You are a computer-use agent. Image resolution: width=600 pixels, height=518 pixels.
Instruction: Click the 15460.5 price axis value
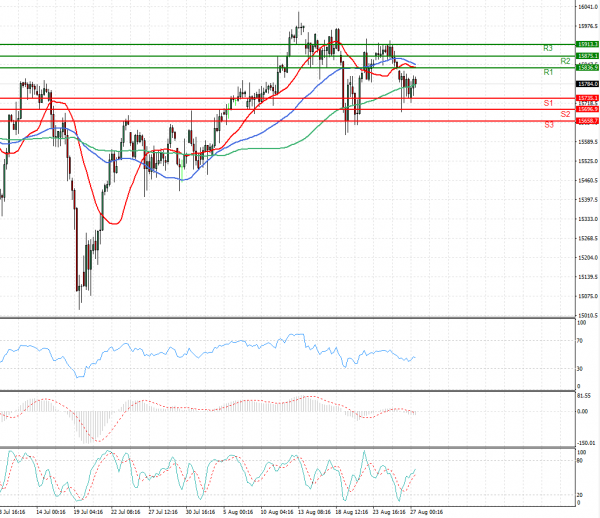(588, 180)
